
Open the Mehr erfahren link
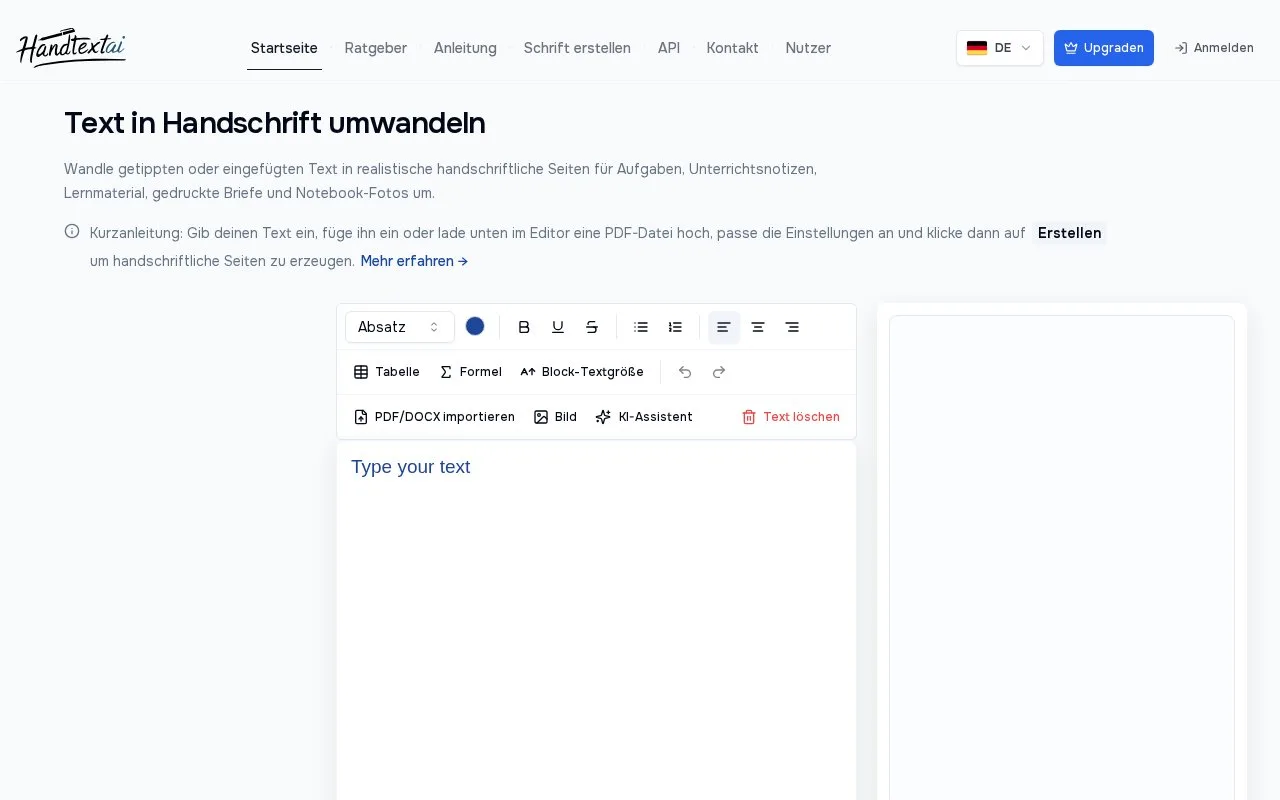tap(414, 261)
